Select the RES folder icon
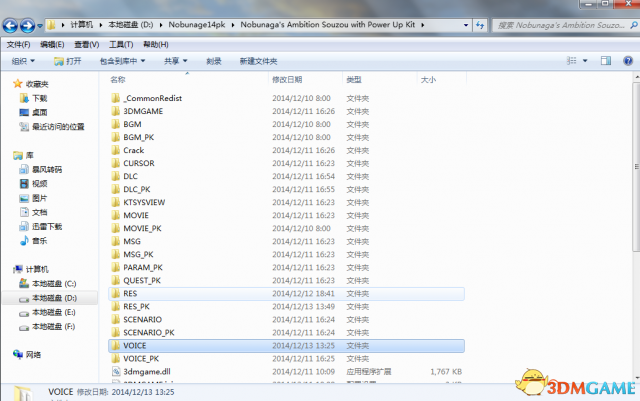The width and height of the screenshot is (640, 401). coord(116,294)
